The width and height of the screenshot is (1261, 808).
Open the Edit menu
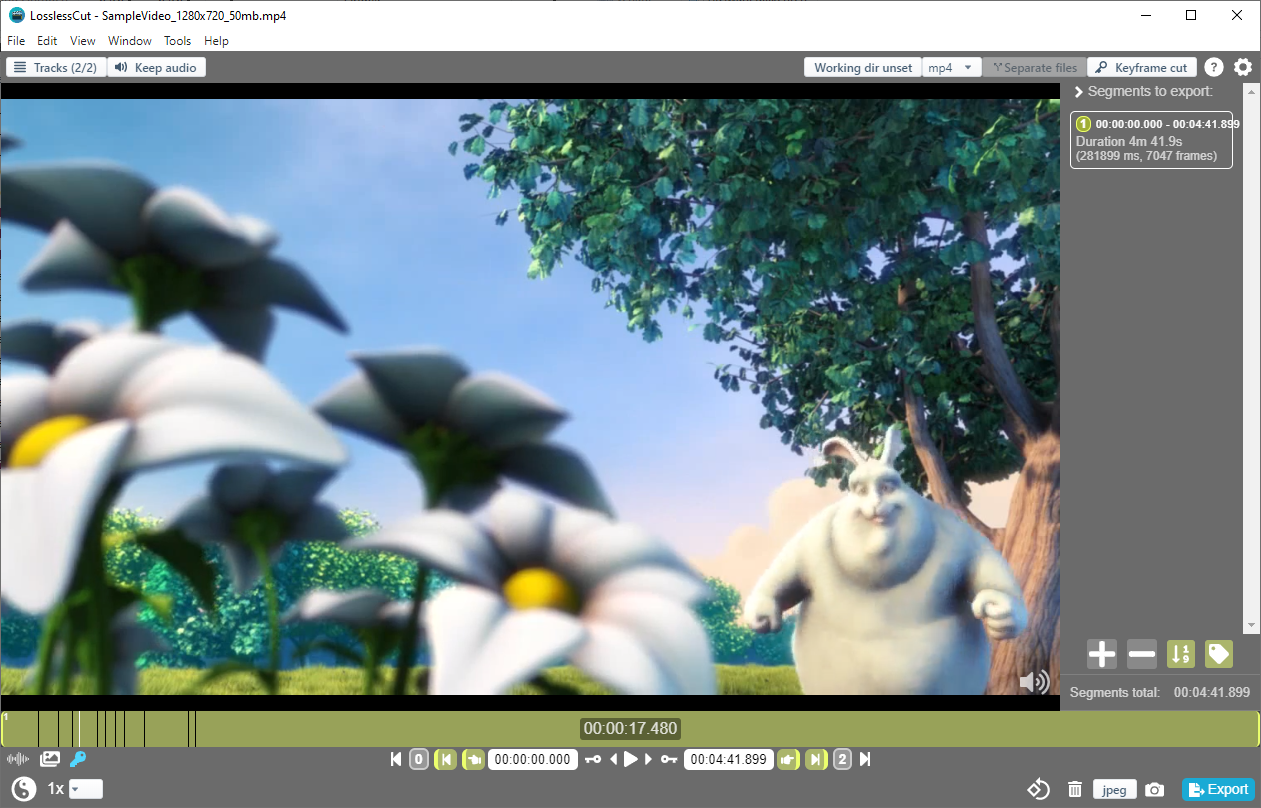coord(47,41)
